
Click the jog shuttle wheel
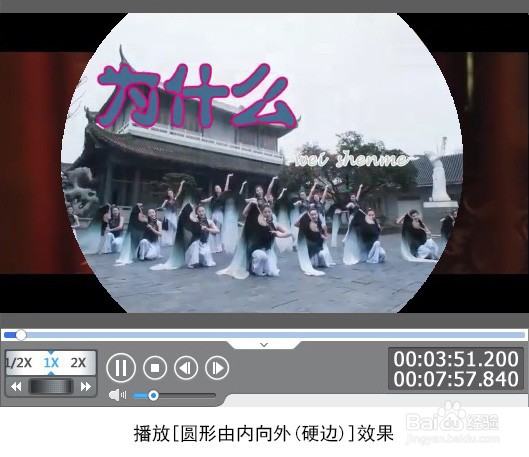click(51, 387)
